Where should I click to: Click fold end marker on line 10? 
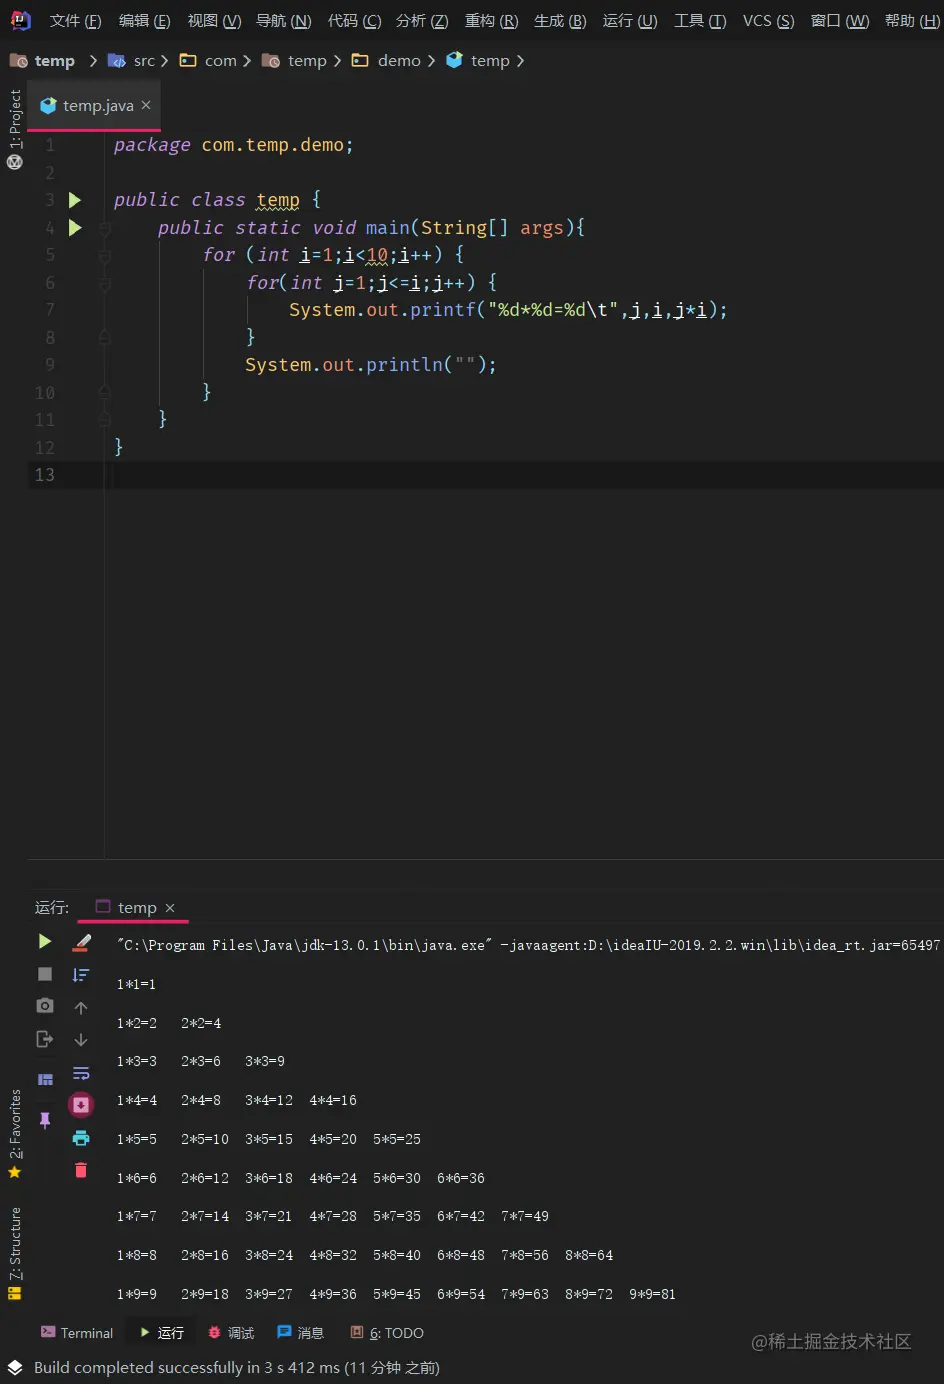click(x=104, y=393)
